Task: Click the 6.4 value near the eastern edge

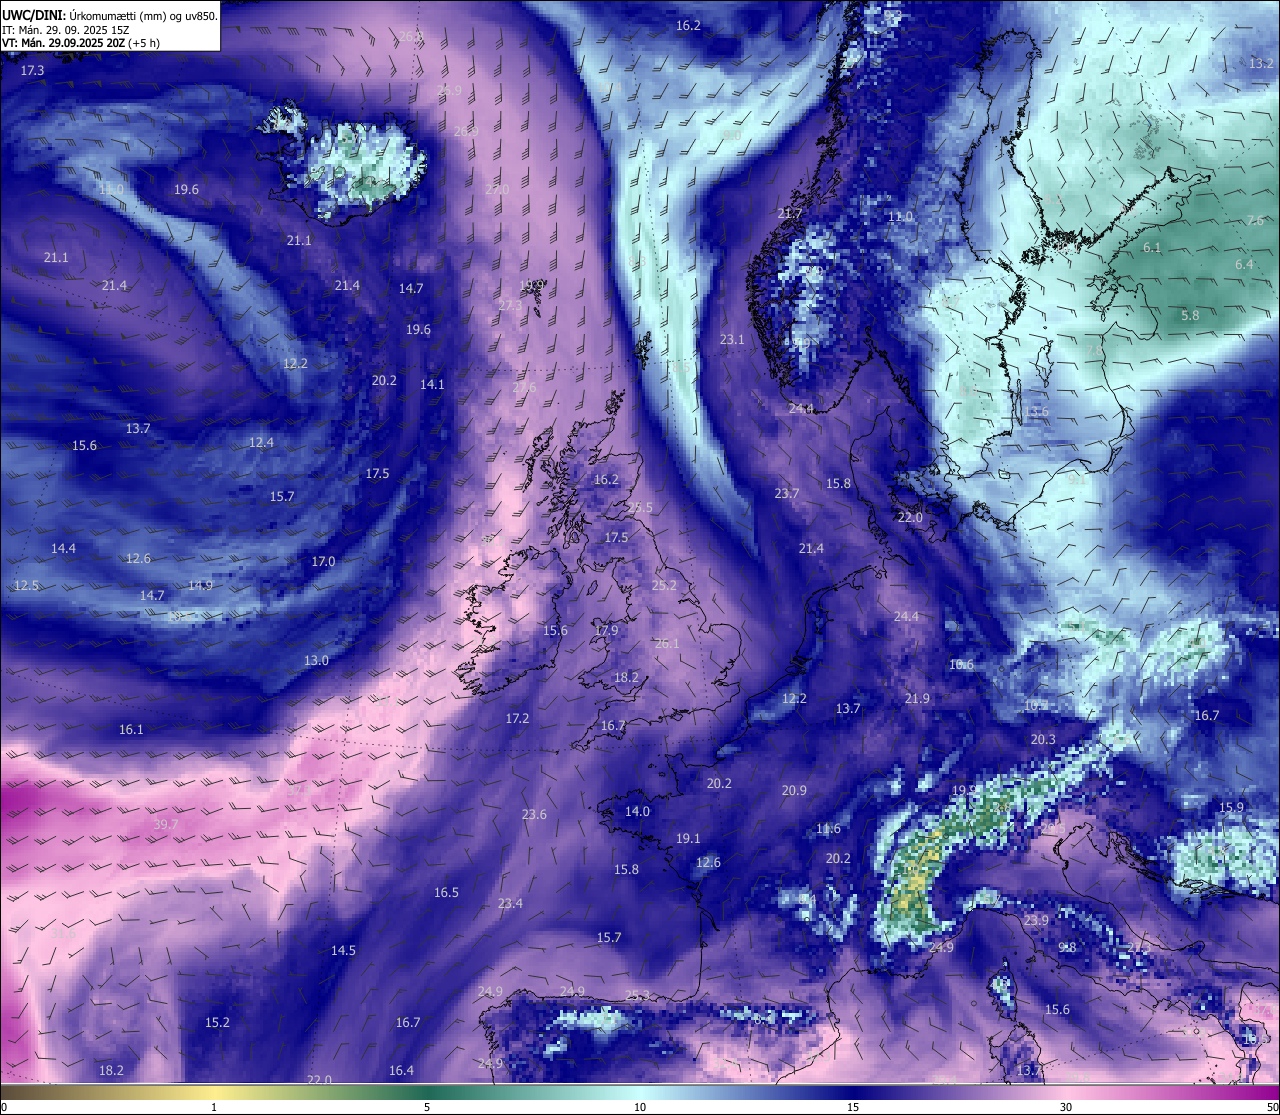Action: (x=1244, y=265)
